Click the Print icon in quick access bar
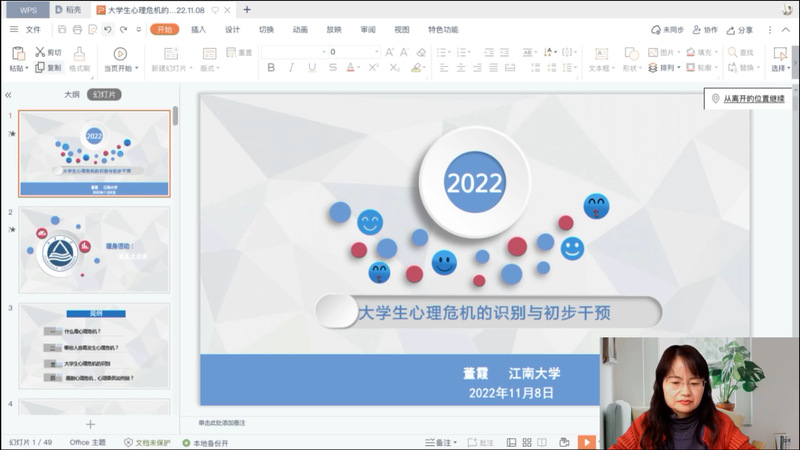800x450 pixels. click(77, 30)
